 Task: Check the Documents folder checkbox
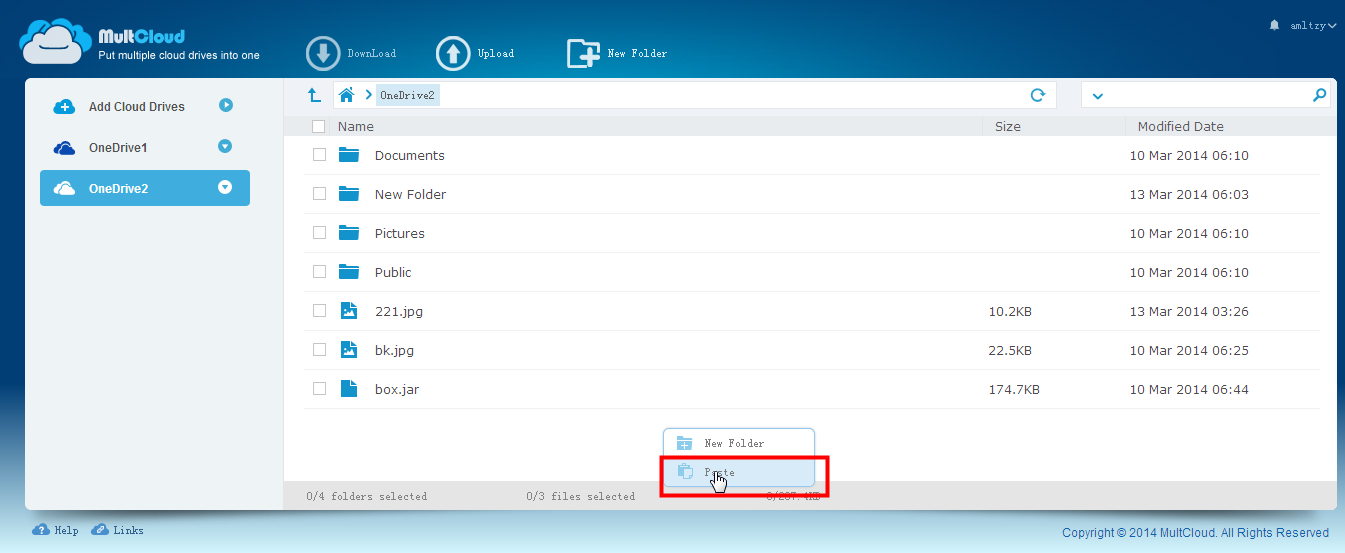(x=319, y=155)
